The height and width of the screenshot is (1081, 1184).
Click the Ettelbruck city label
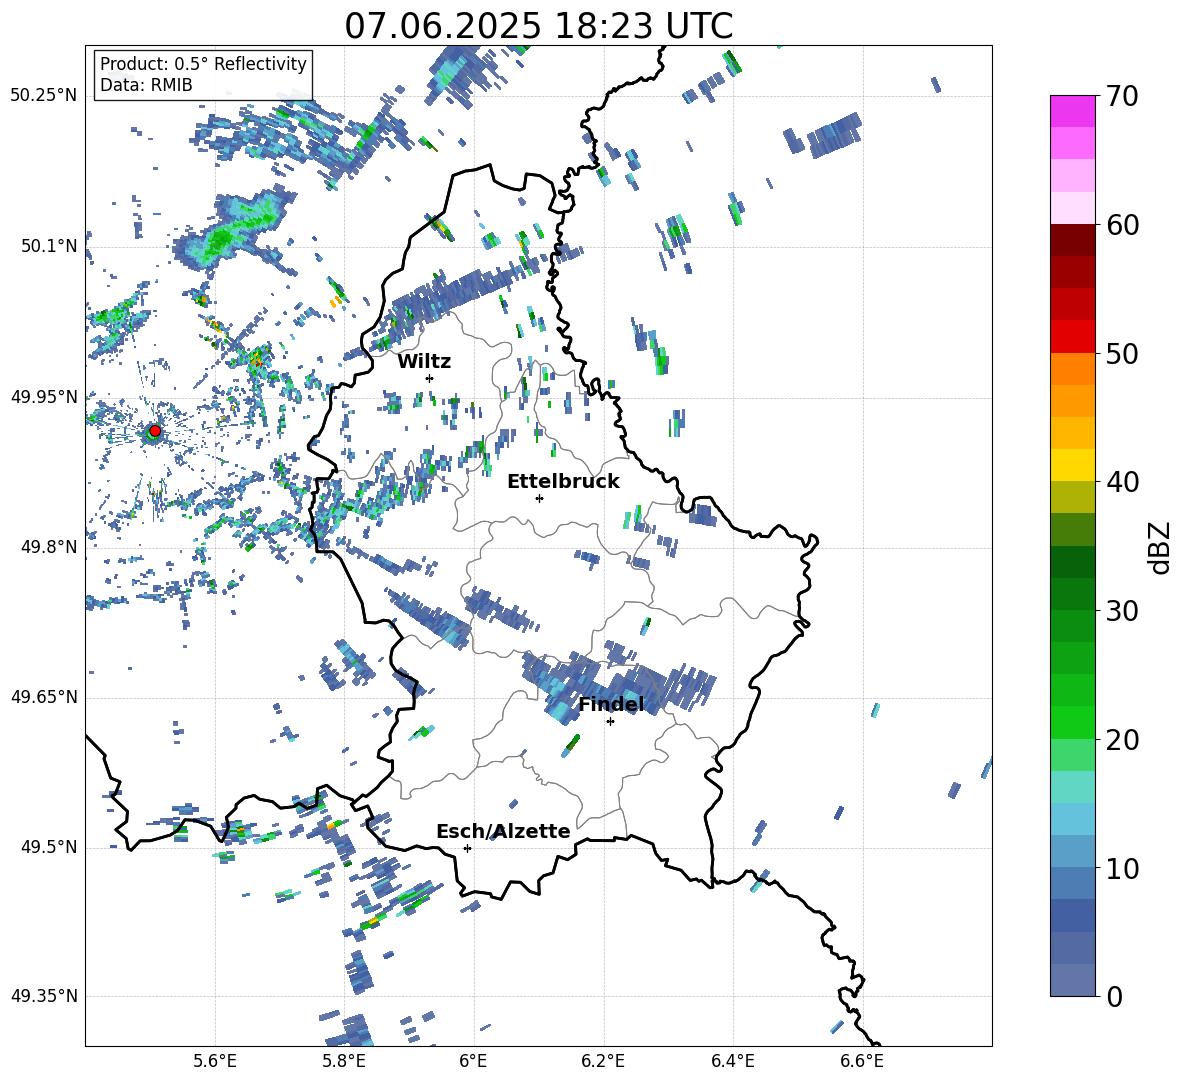(563, 482)
